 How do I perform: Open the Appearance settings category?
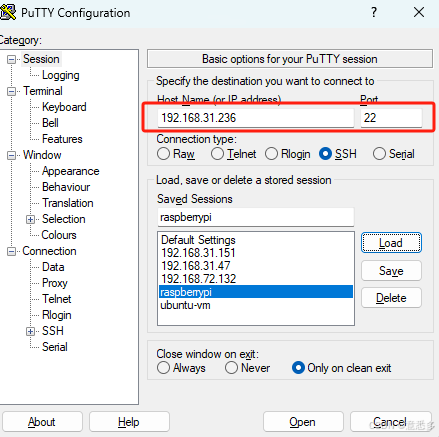71,171
